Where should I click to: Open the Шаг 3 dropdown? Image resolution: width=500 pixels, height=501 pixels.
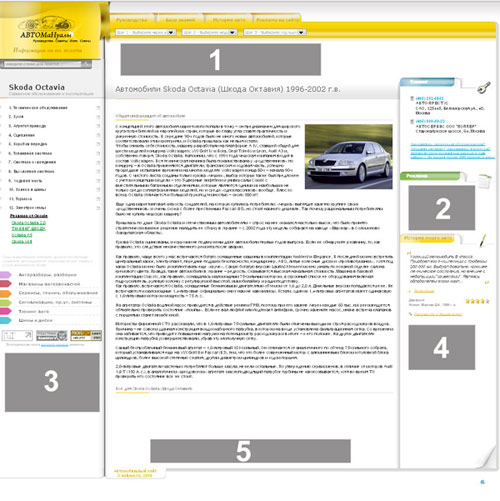[x=275, y=32]
